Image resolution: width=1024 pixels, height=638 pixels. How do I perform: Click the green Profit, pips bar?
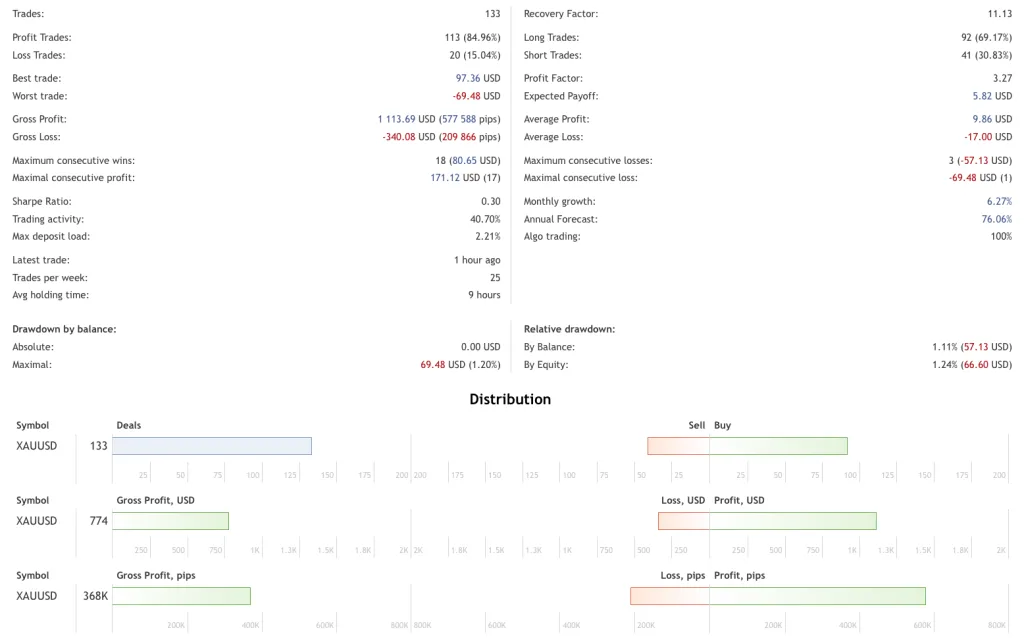(817, 596)
